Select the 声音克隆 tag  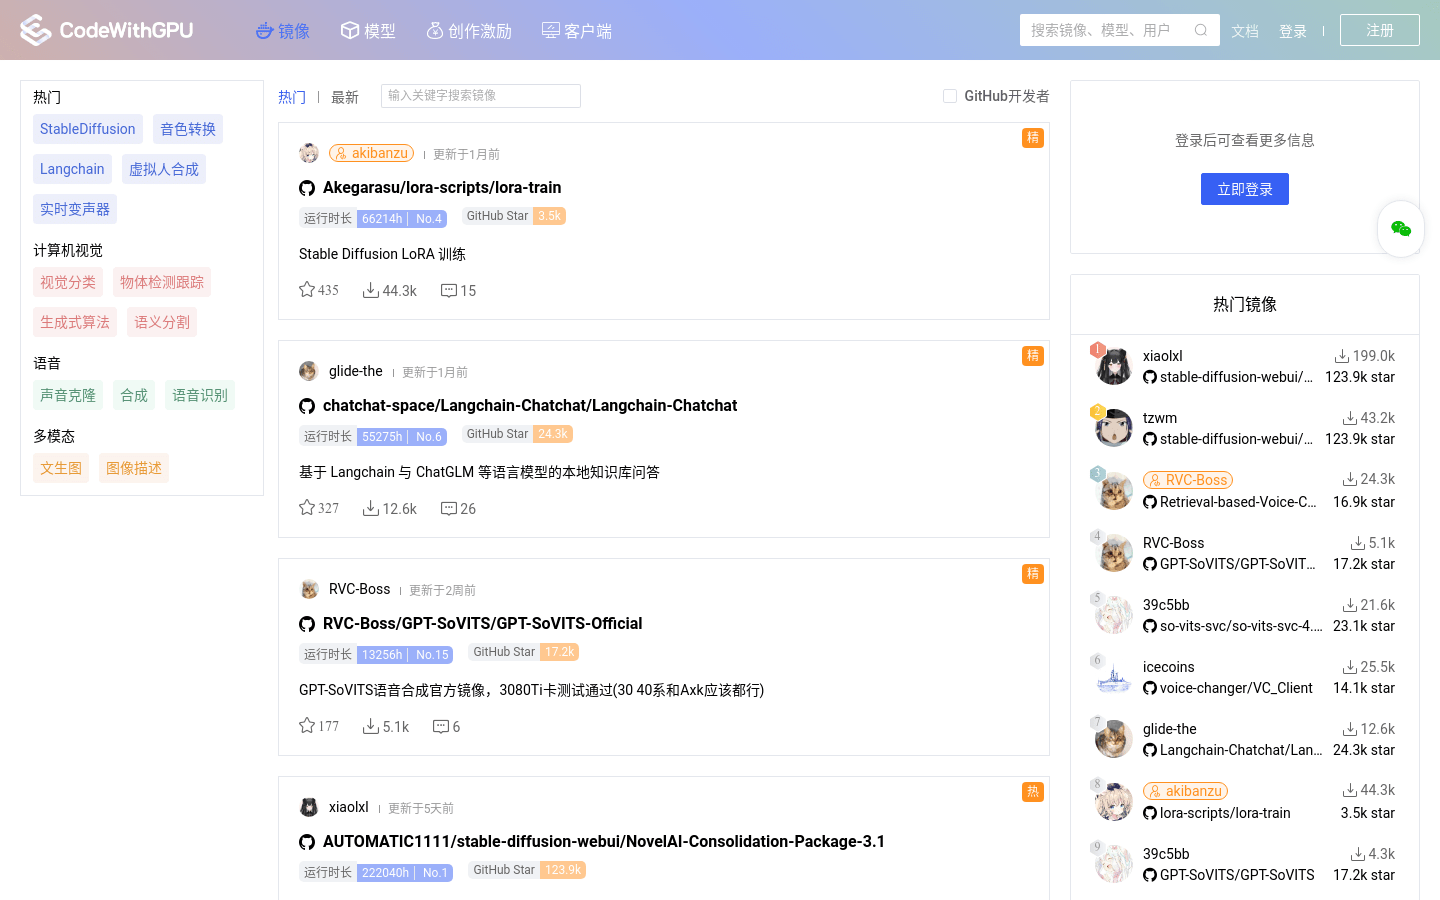(x=68, y=395)
